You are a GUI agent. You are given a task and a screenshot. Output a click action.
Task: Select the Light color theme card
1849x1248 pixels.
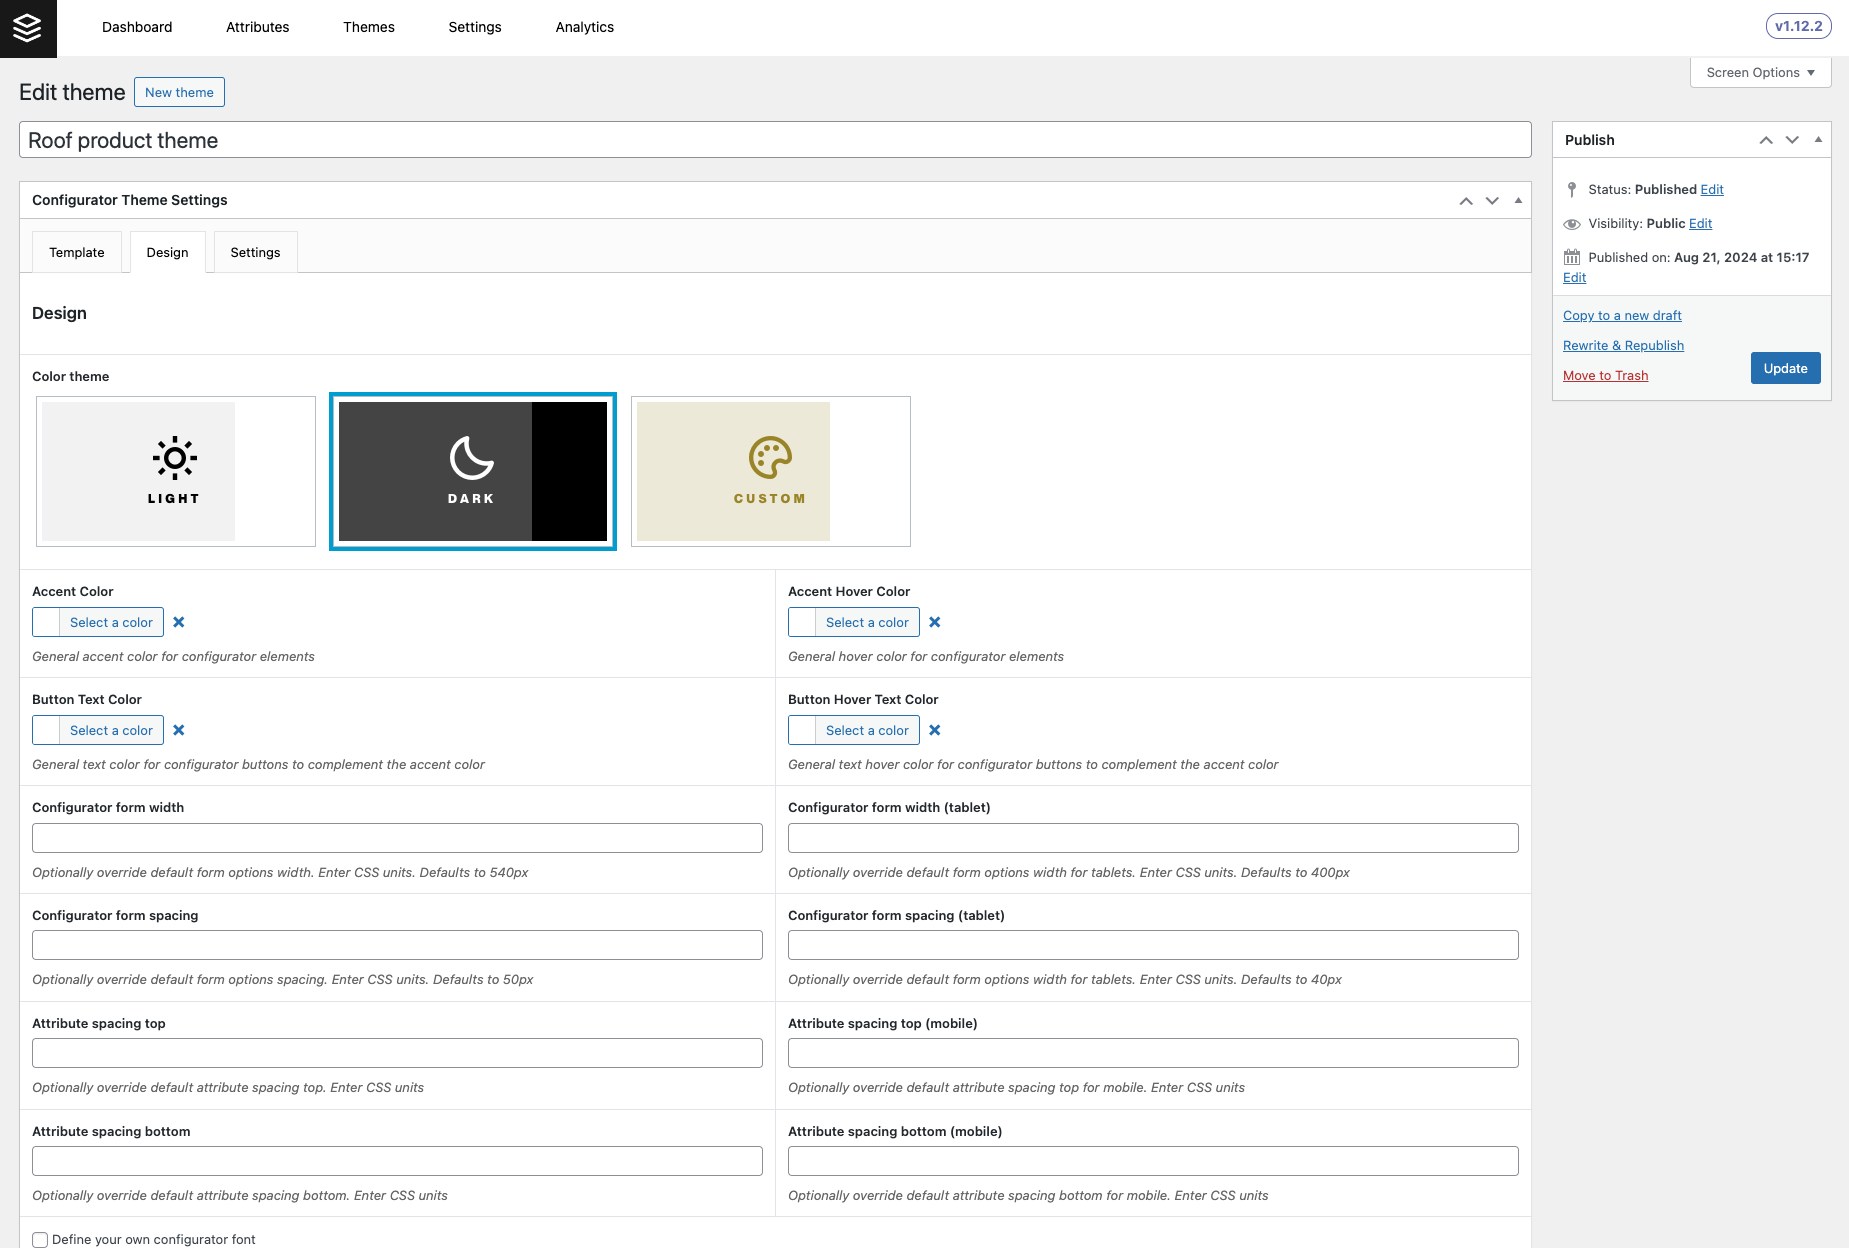click(x=176, y=472)
